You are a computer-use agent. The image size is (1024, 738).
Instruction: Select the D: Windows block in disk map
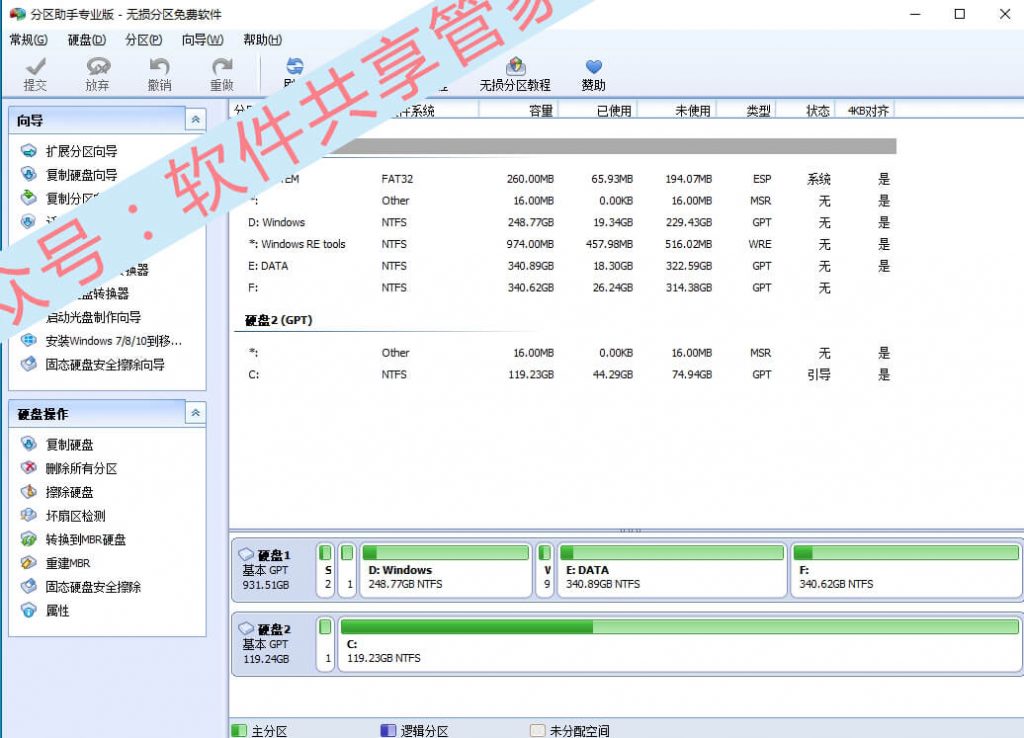click(x=445, y=571)
